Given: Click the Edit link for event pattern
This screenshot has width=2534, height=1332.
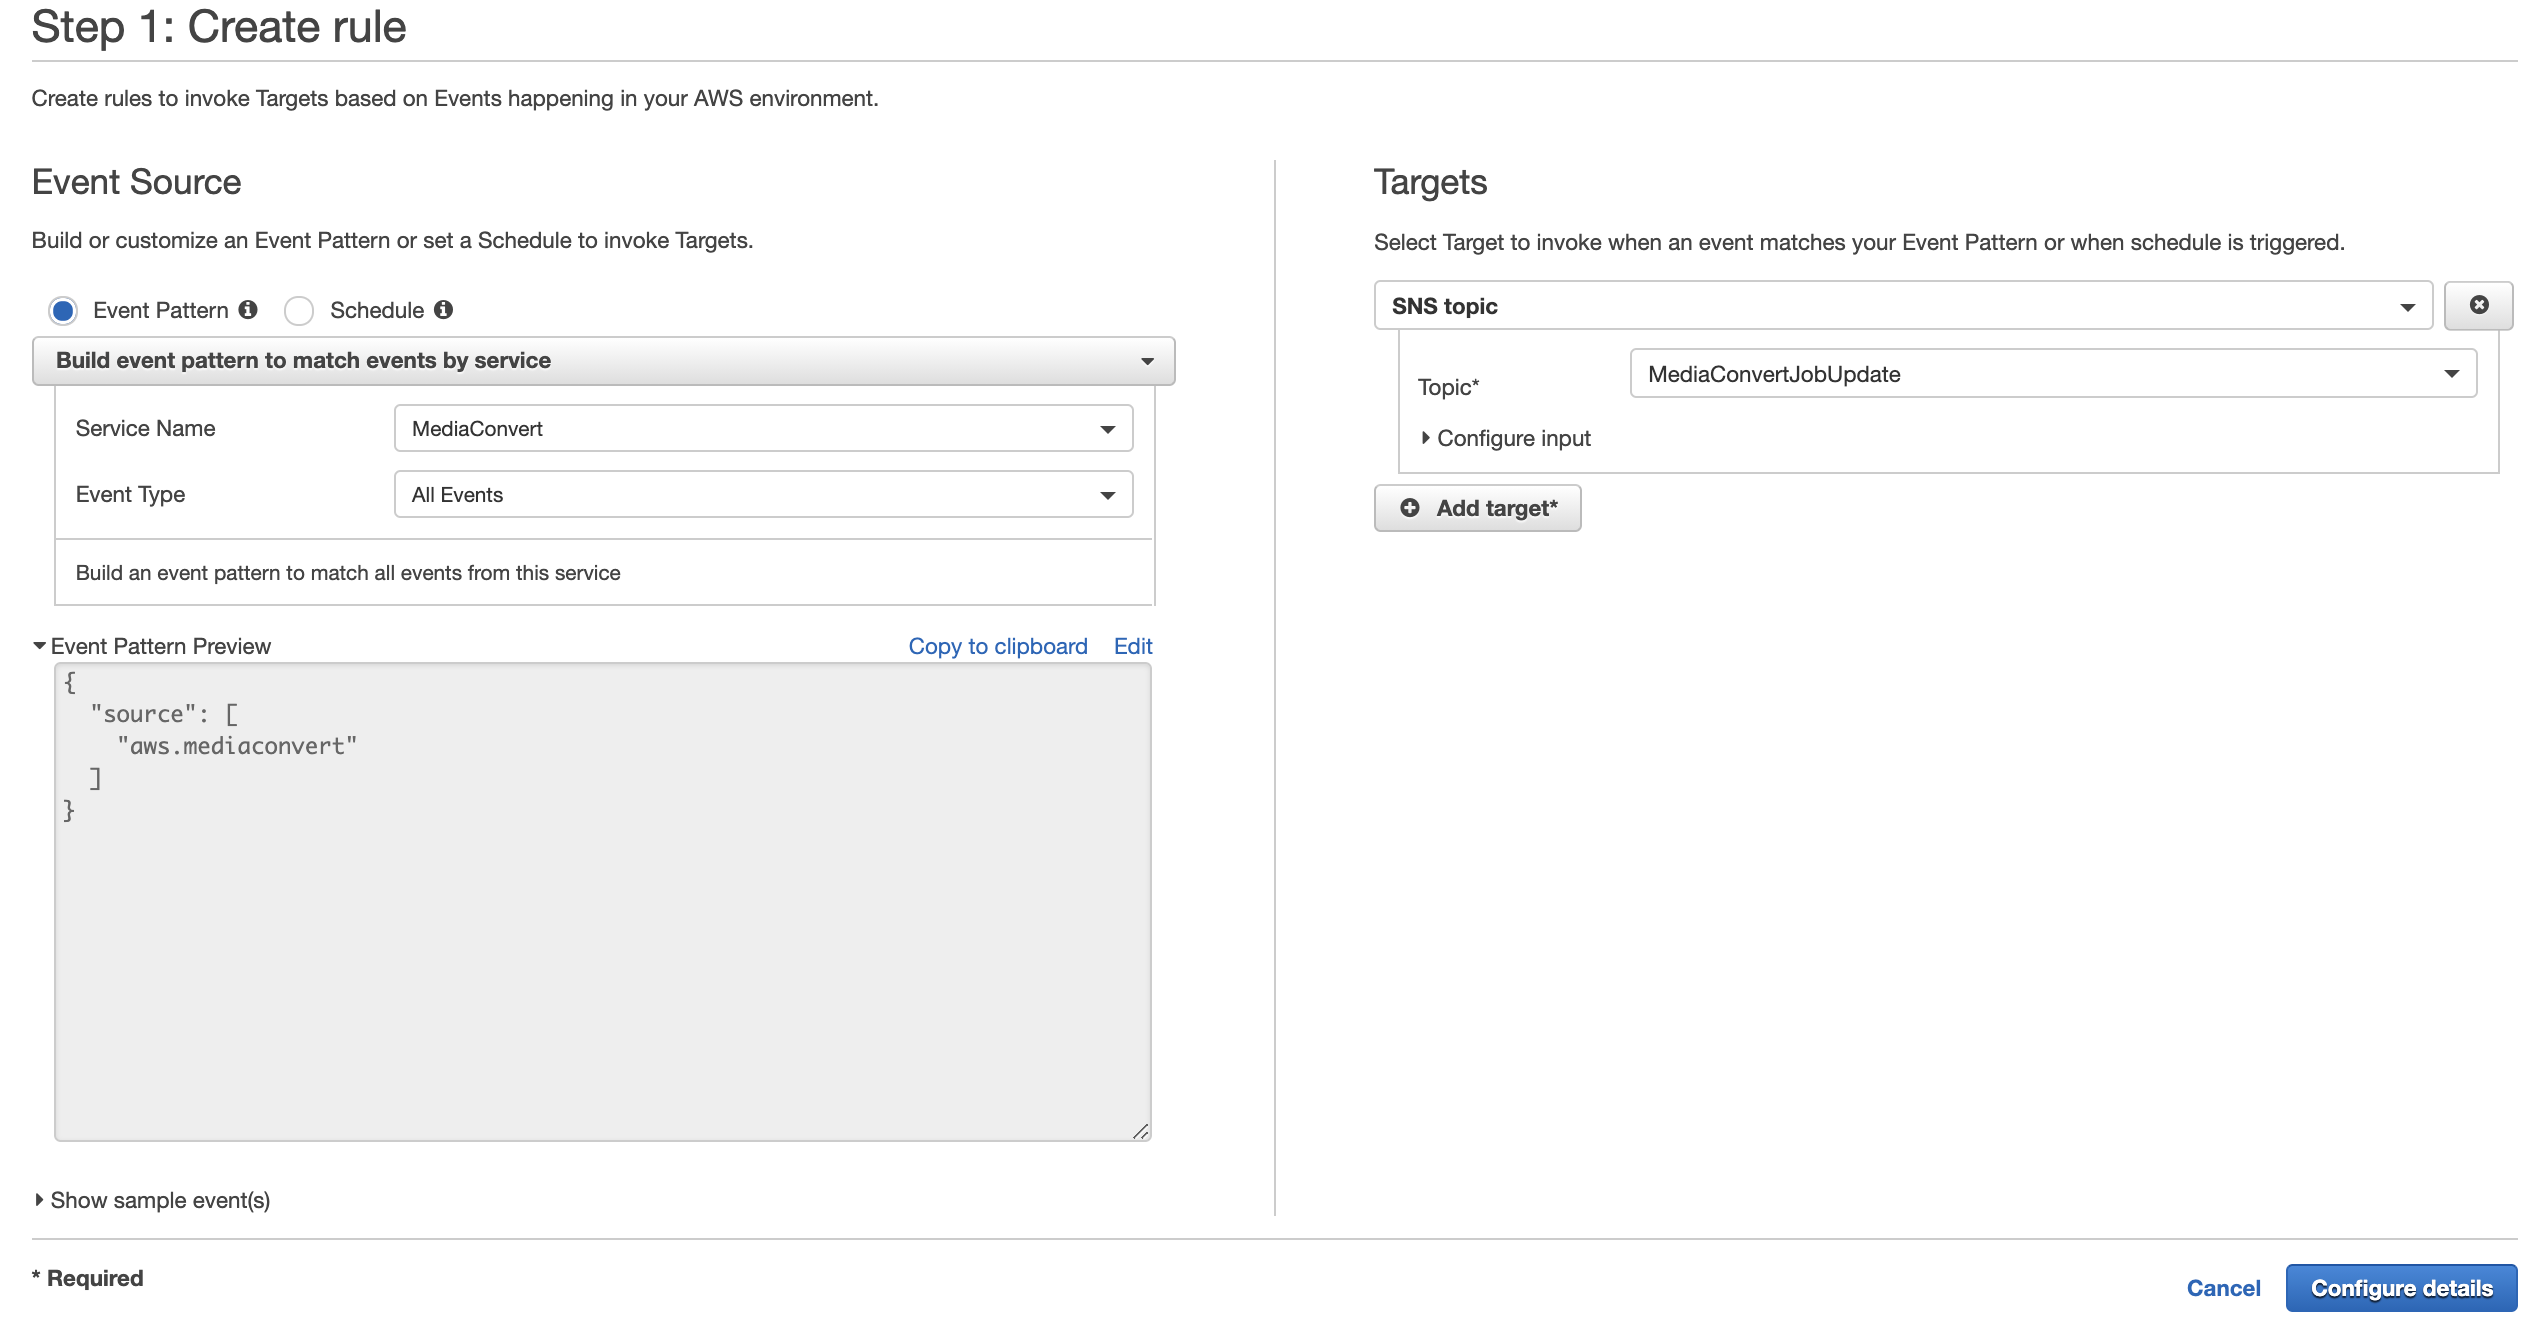Looking at the screenshot, I should click(x=1132, y=646).
